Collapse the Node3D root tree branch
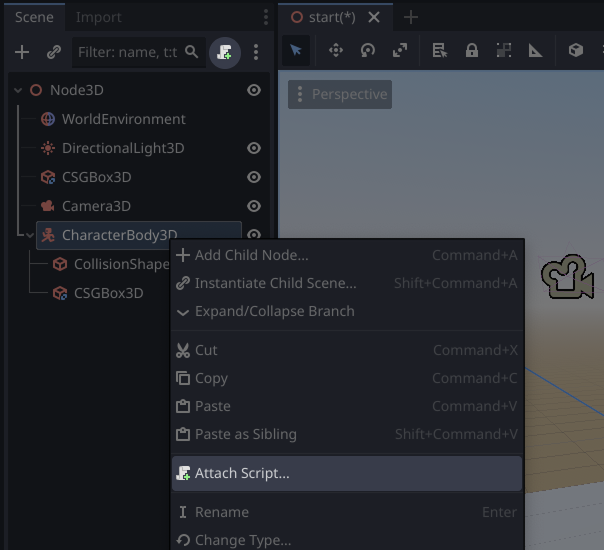 click(18, 90)
